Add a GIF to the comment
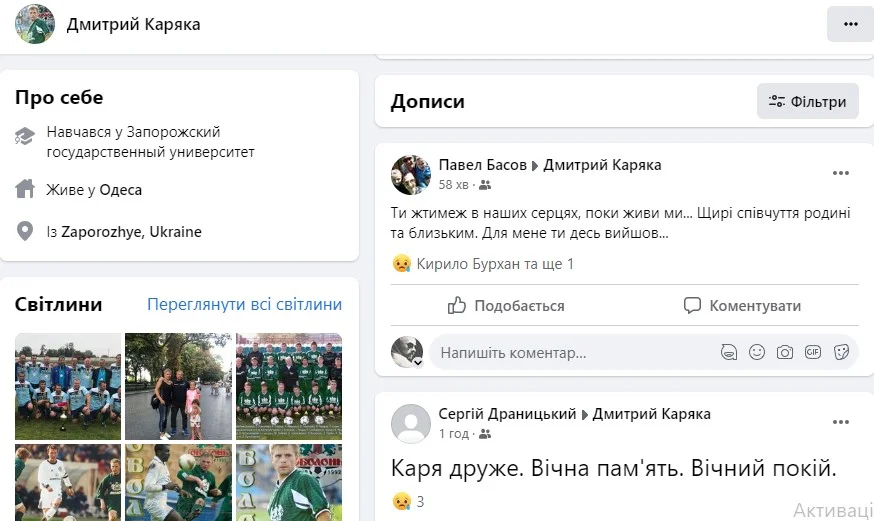Image resolution: width=874 pixels, height=521 pixels. pyautogui.click(x=813, y=353)
